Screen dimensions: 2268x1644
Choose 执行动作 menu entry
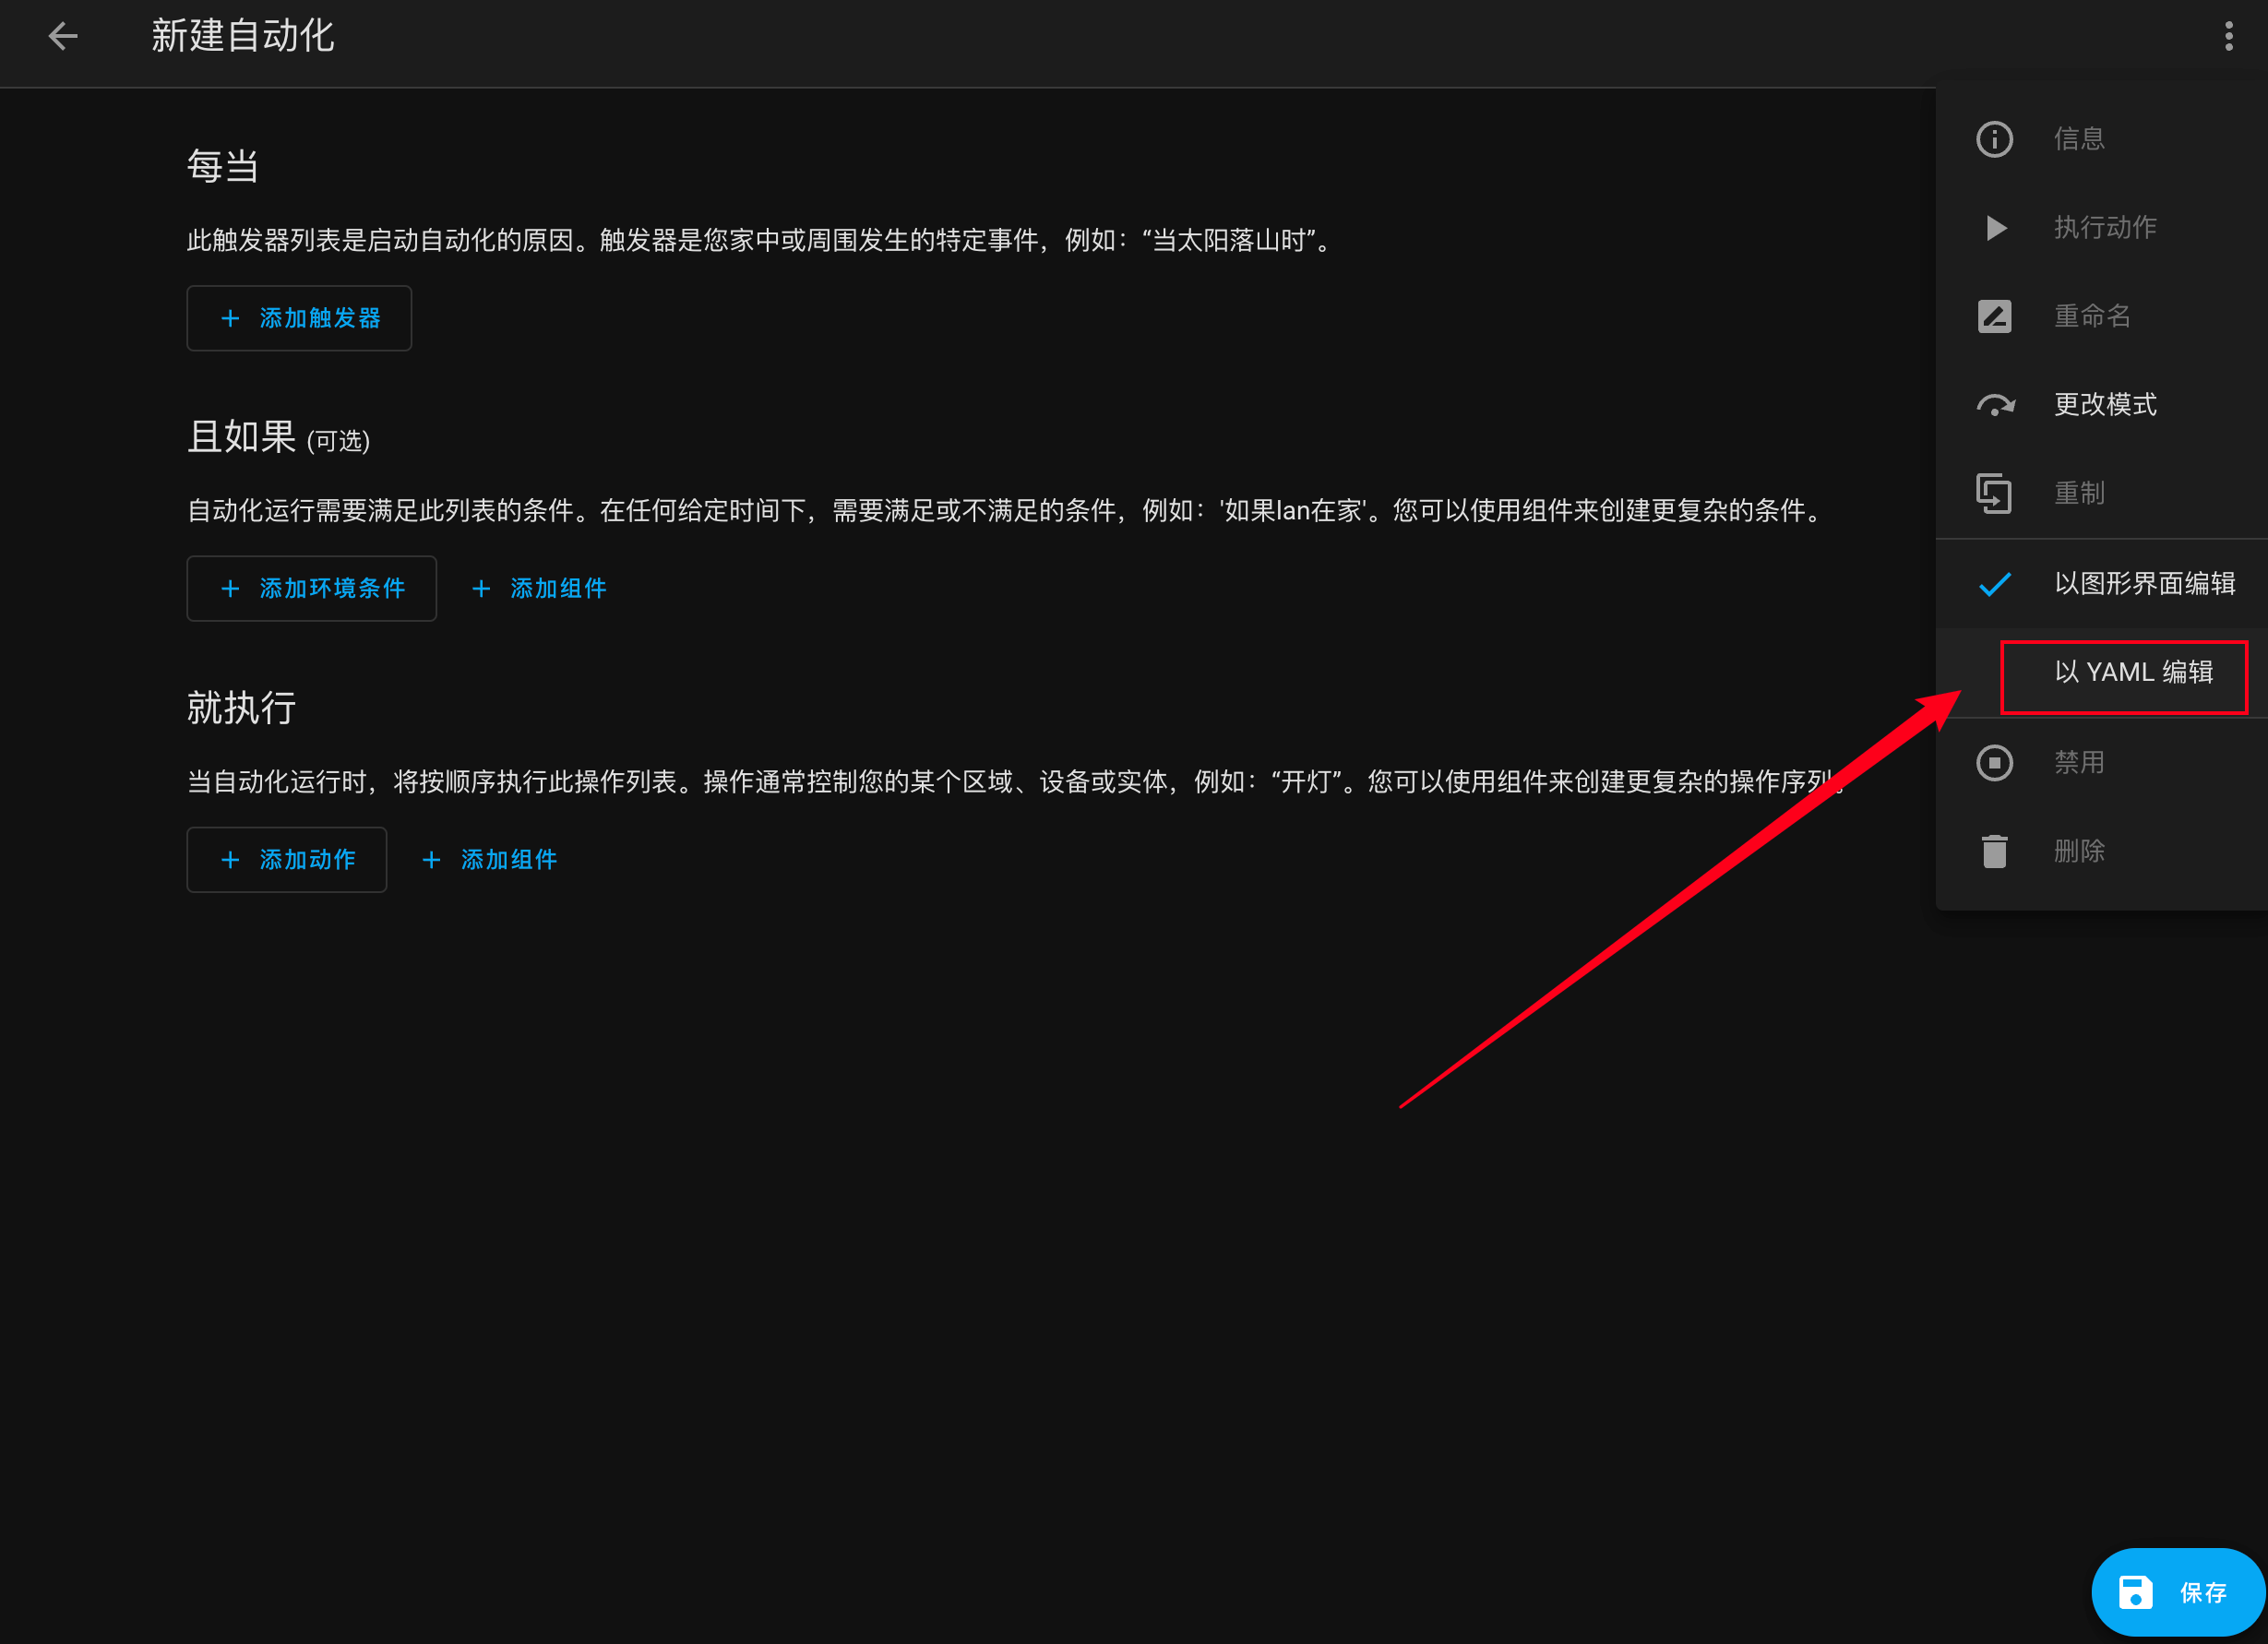point(2101,228)
